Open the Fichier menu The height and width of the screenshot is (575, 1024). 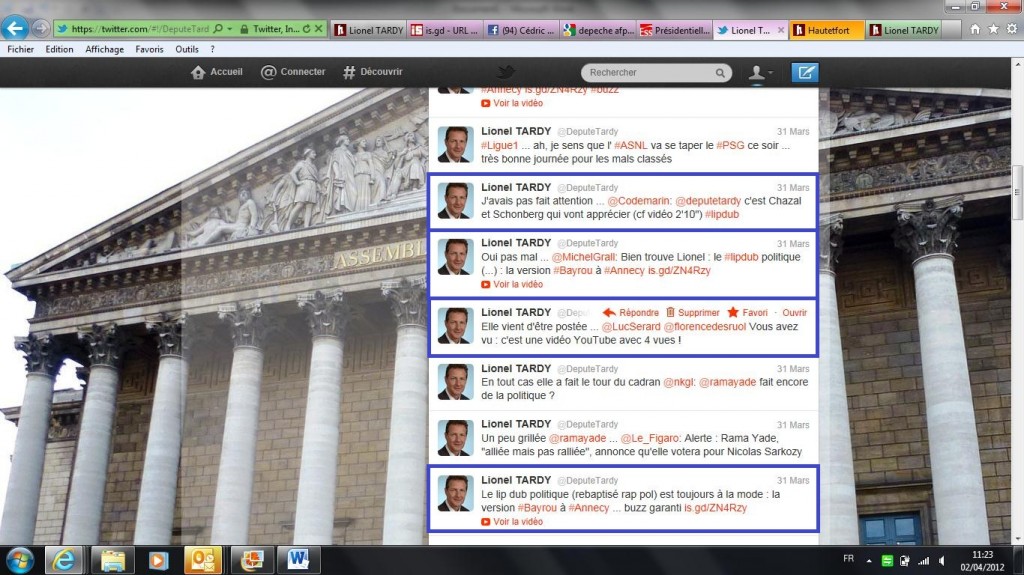[x=20, y=49]
